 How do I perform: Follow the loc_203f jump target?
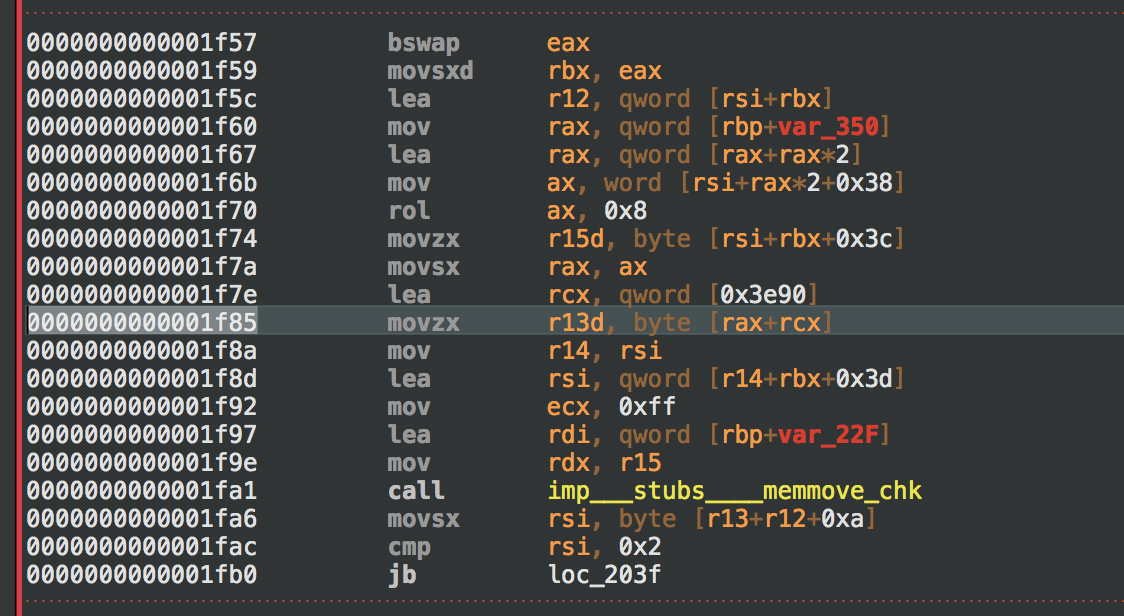pos(604,574)
